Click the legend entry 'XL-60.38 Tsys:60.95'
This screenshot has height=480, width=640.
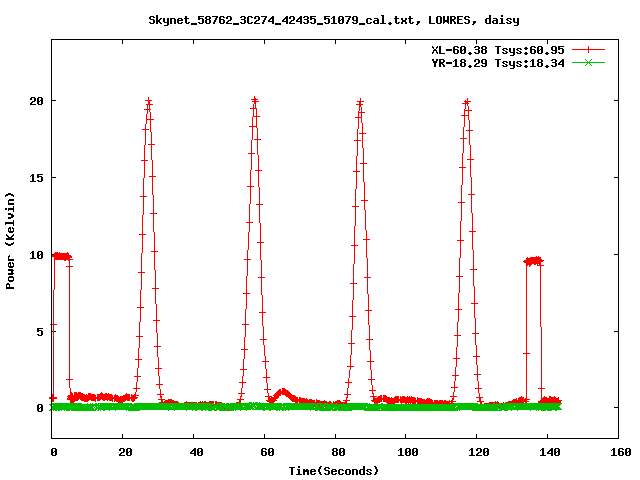pyautogui.click(x=498, y=50)
